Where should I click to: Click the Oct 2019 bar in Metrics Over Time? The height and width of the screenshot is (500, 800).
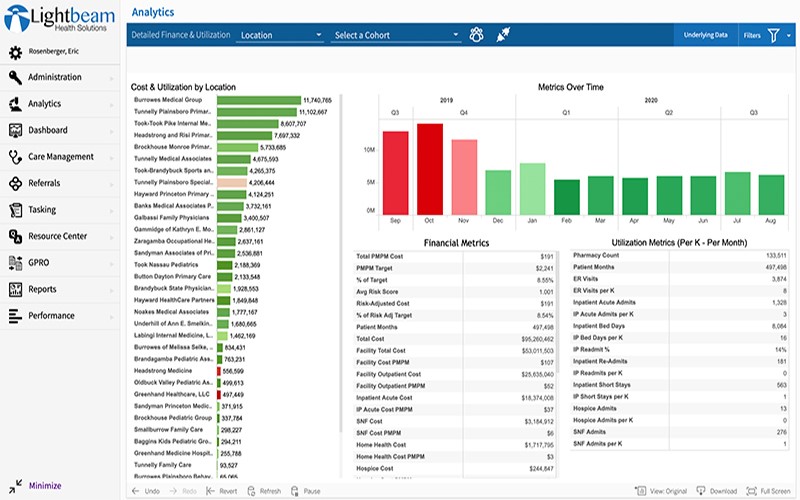tap(430, 166)
